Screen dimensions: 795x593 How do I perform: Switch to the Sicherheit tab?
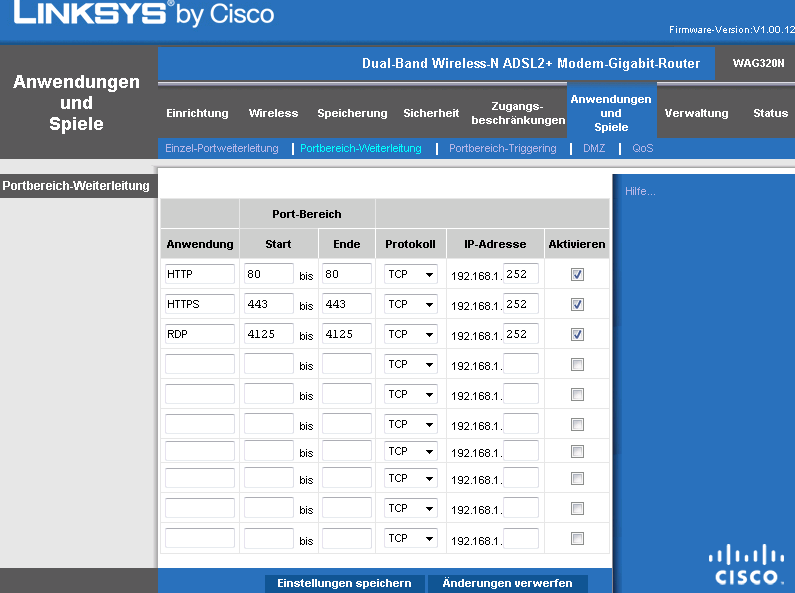431,113
